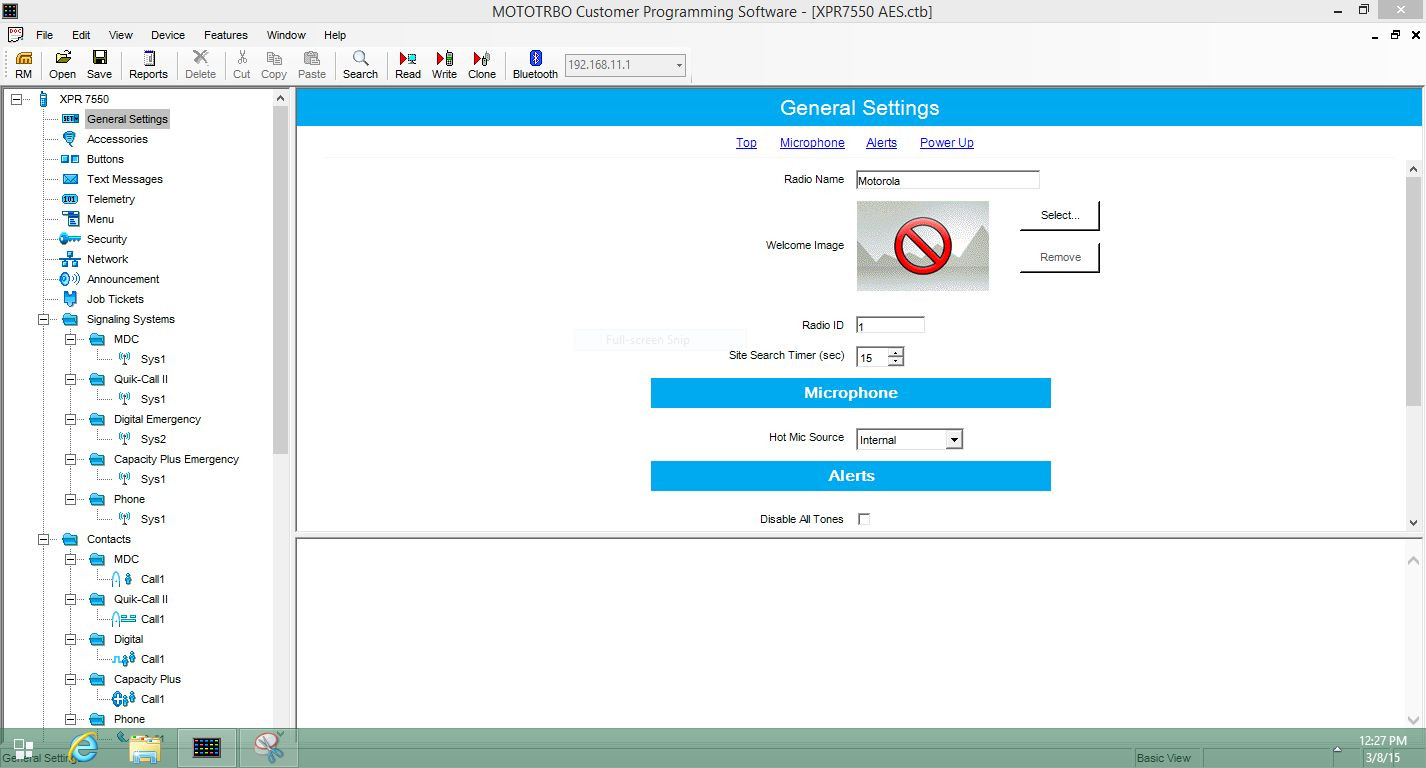Click the CPS taskbar application icon

(x=206, y=748)
